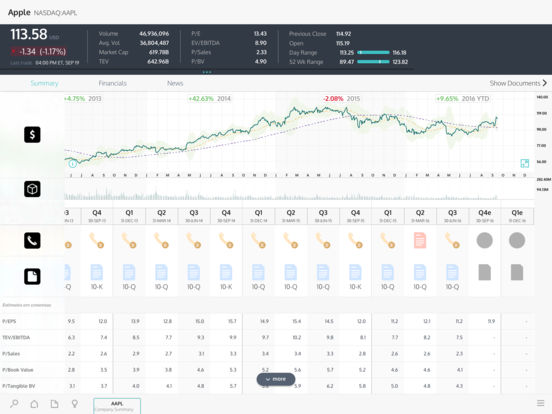This screenshot has width=552, height=414.
Task: Expand Show Documents panel
Action: tap(518, 83)
